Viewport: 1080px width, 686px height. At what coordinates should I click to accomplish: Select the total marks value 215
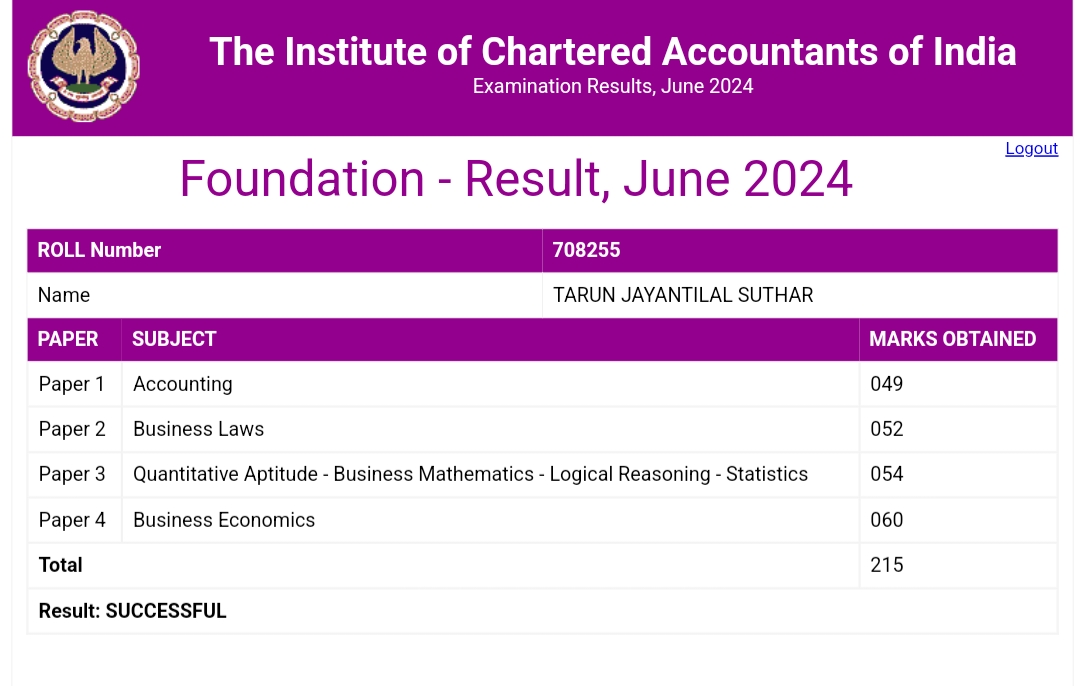tap(887, 565)
